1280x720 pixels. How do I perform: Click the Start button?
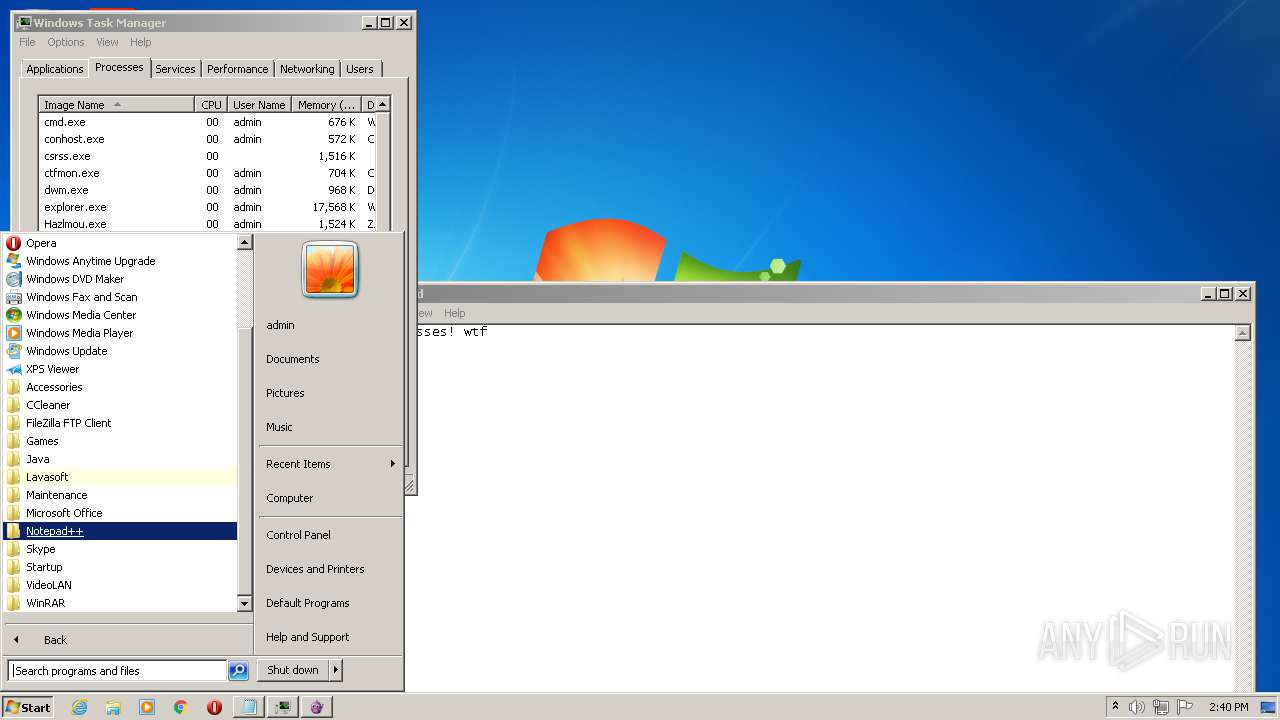tap(28, 707)
